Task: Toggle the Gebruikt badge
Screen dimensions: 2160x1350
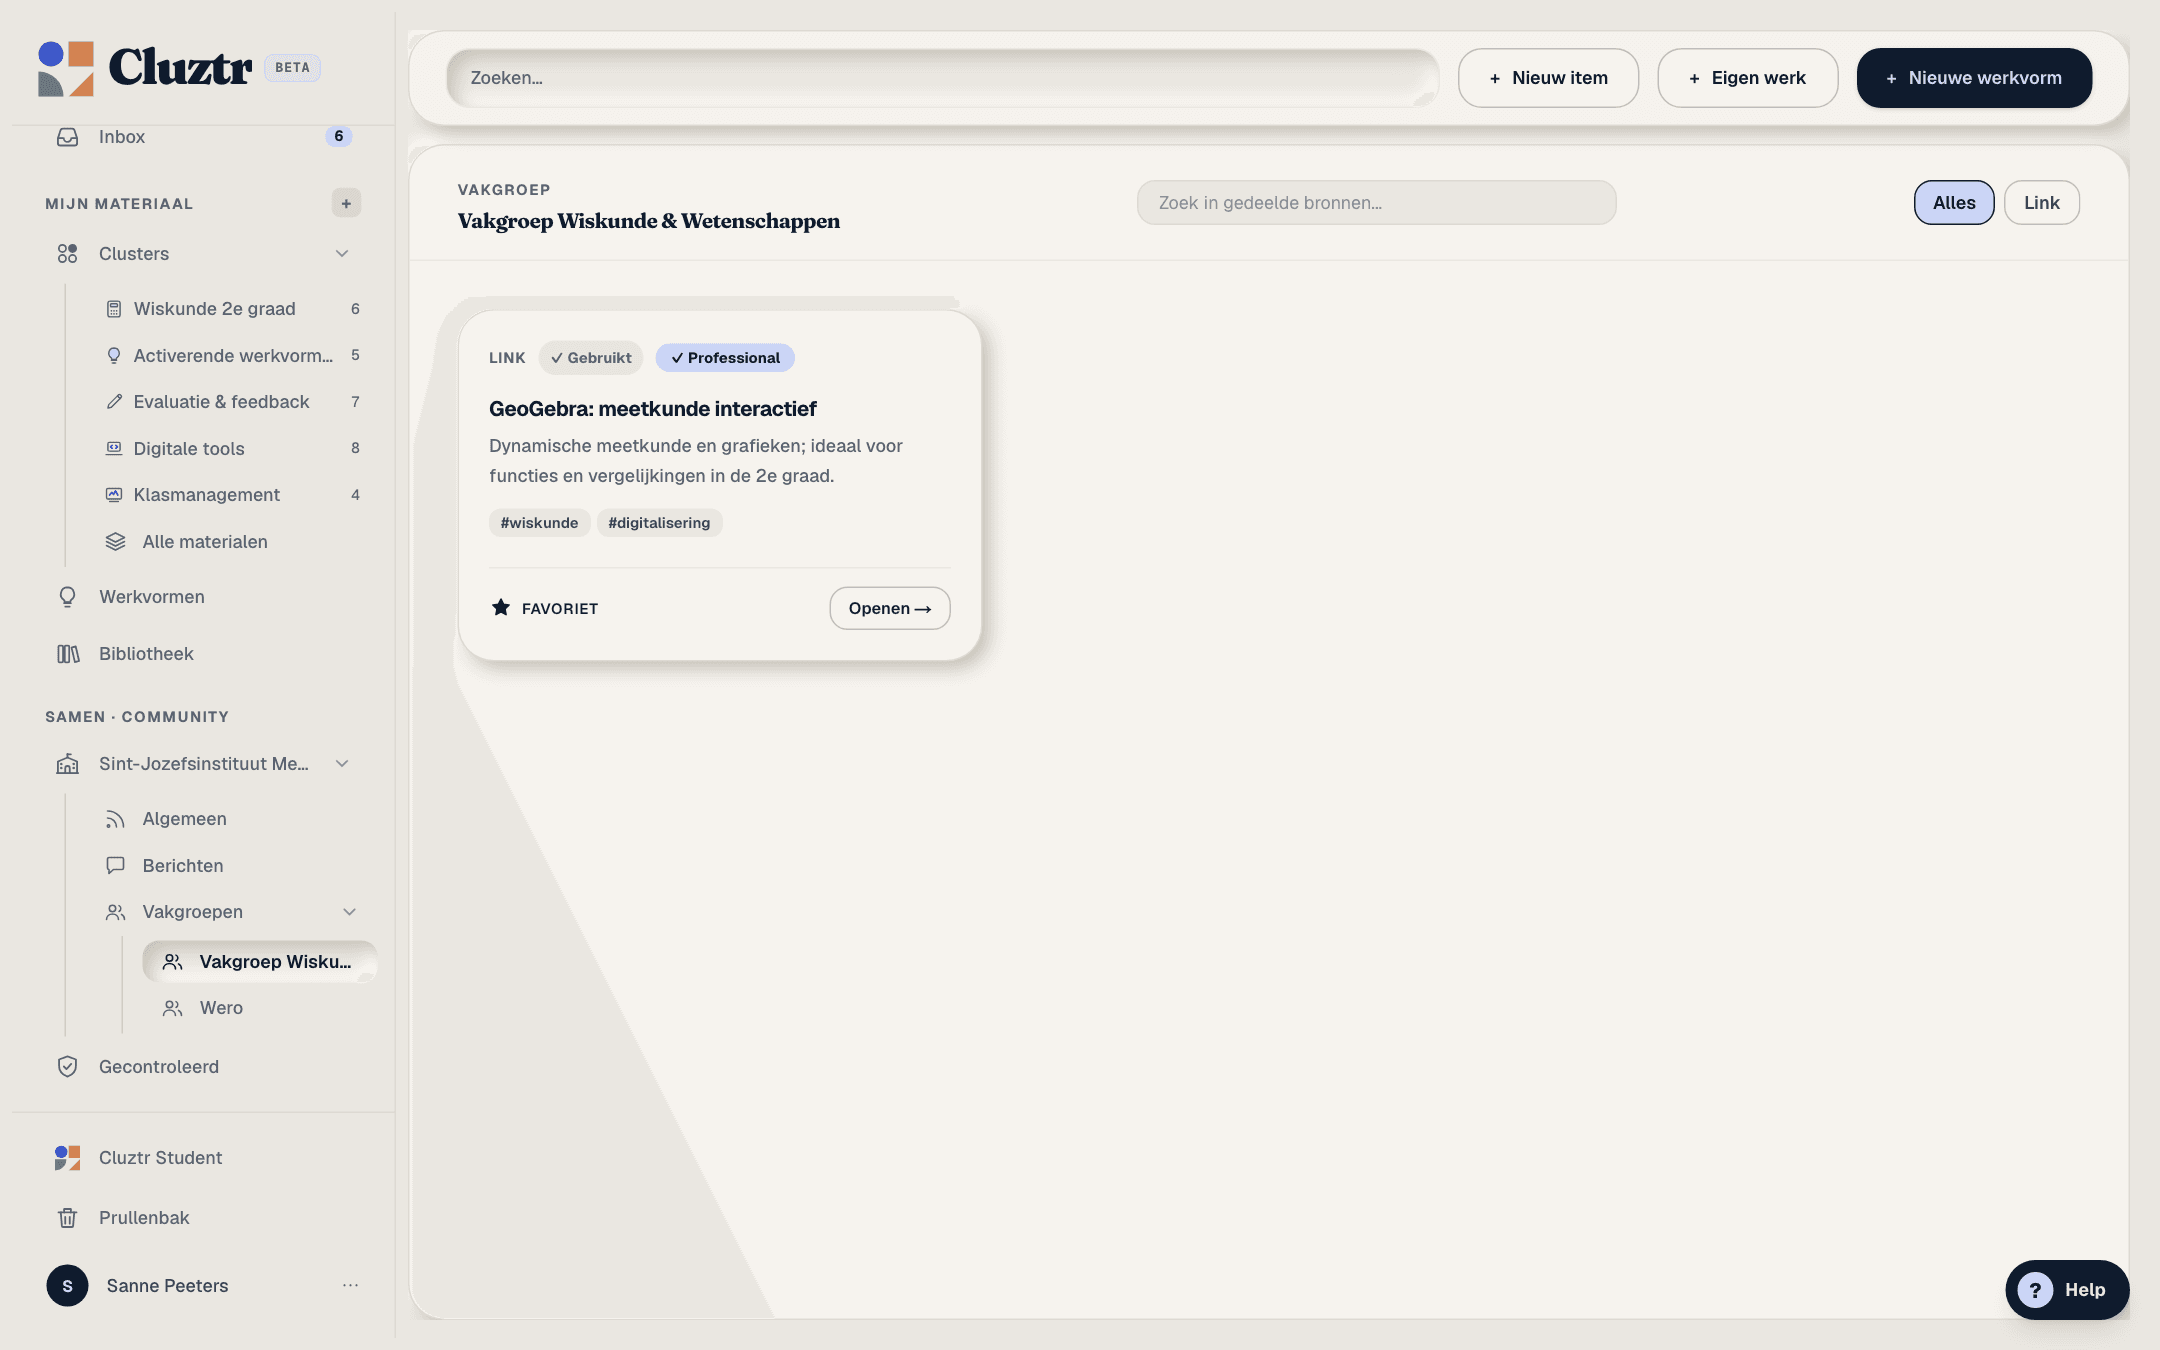Action: pos(591,358)
